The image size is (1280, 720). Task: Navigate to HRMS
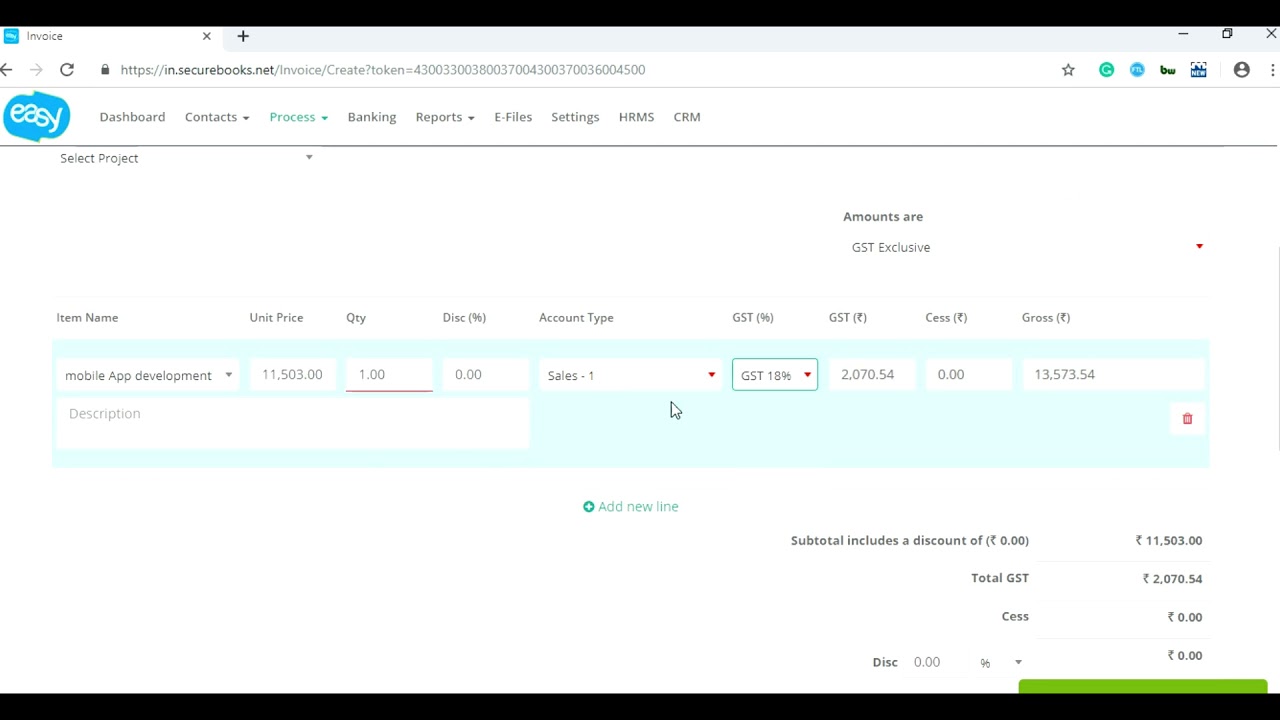coord(636,117)
